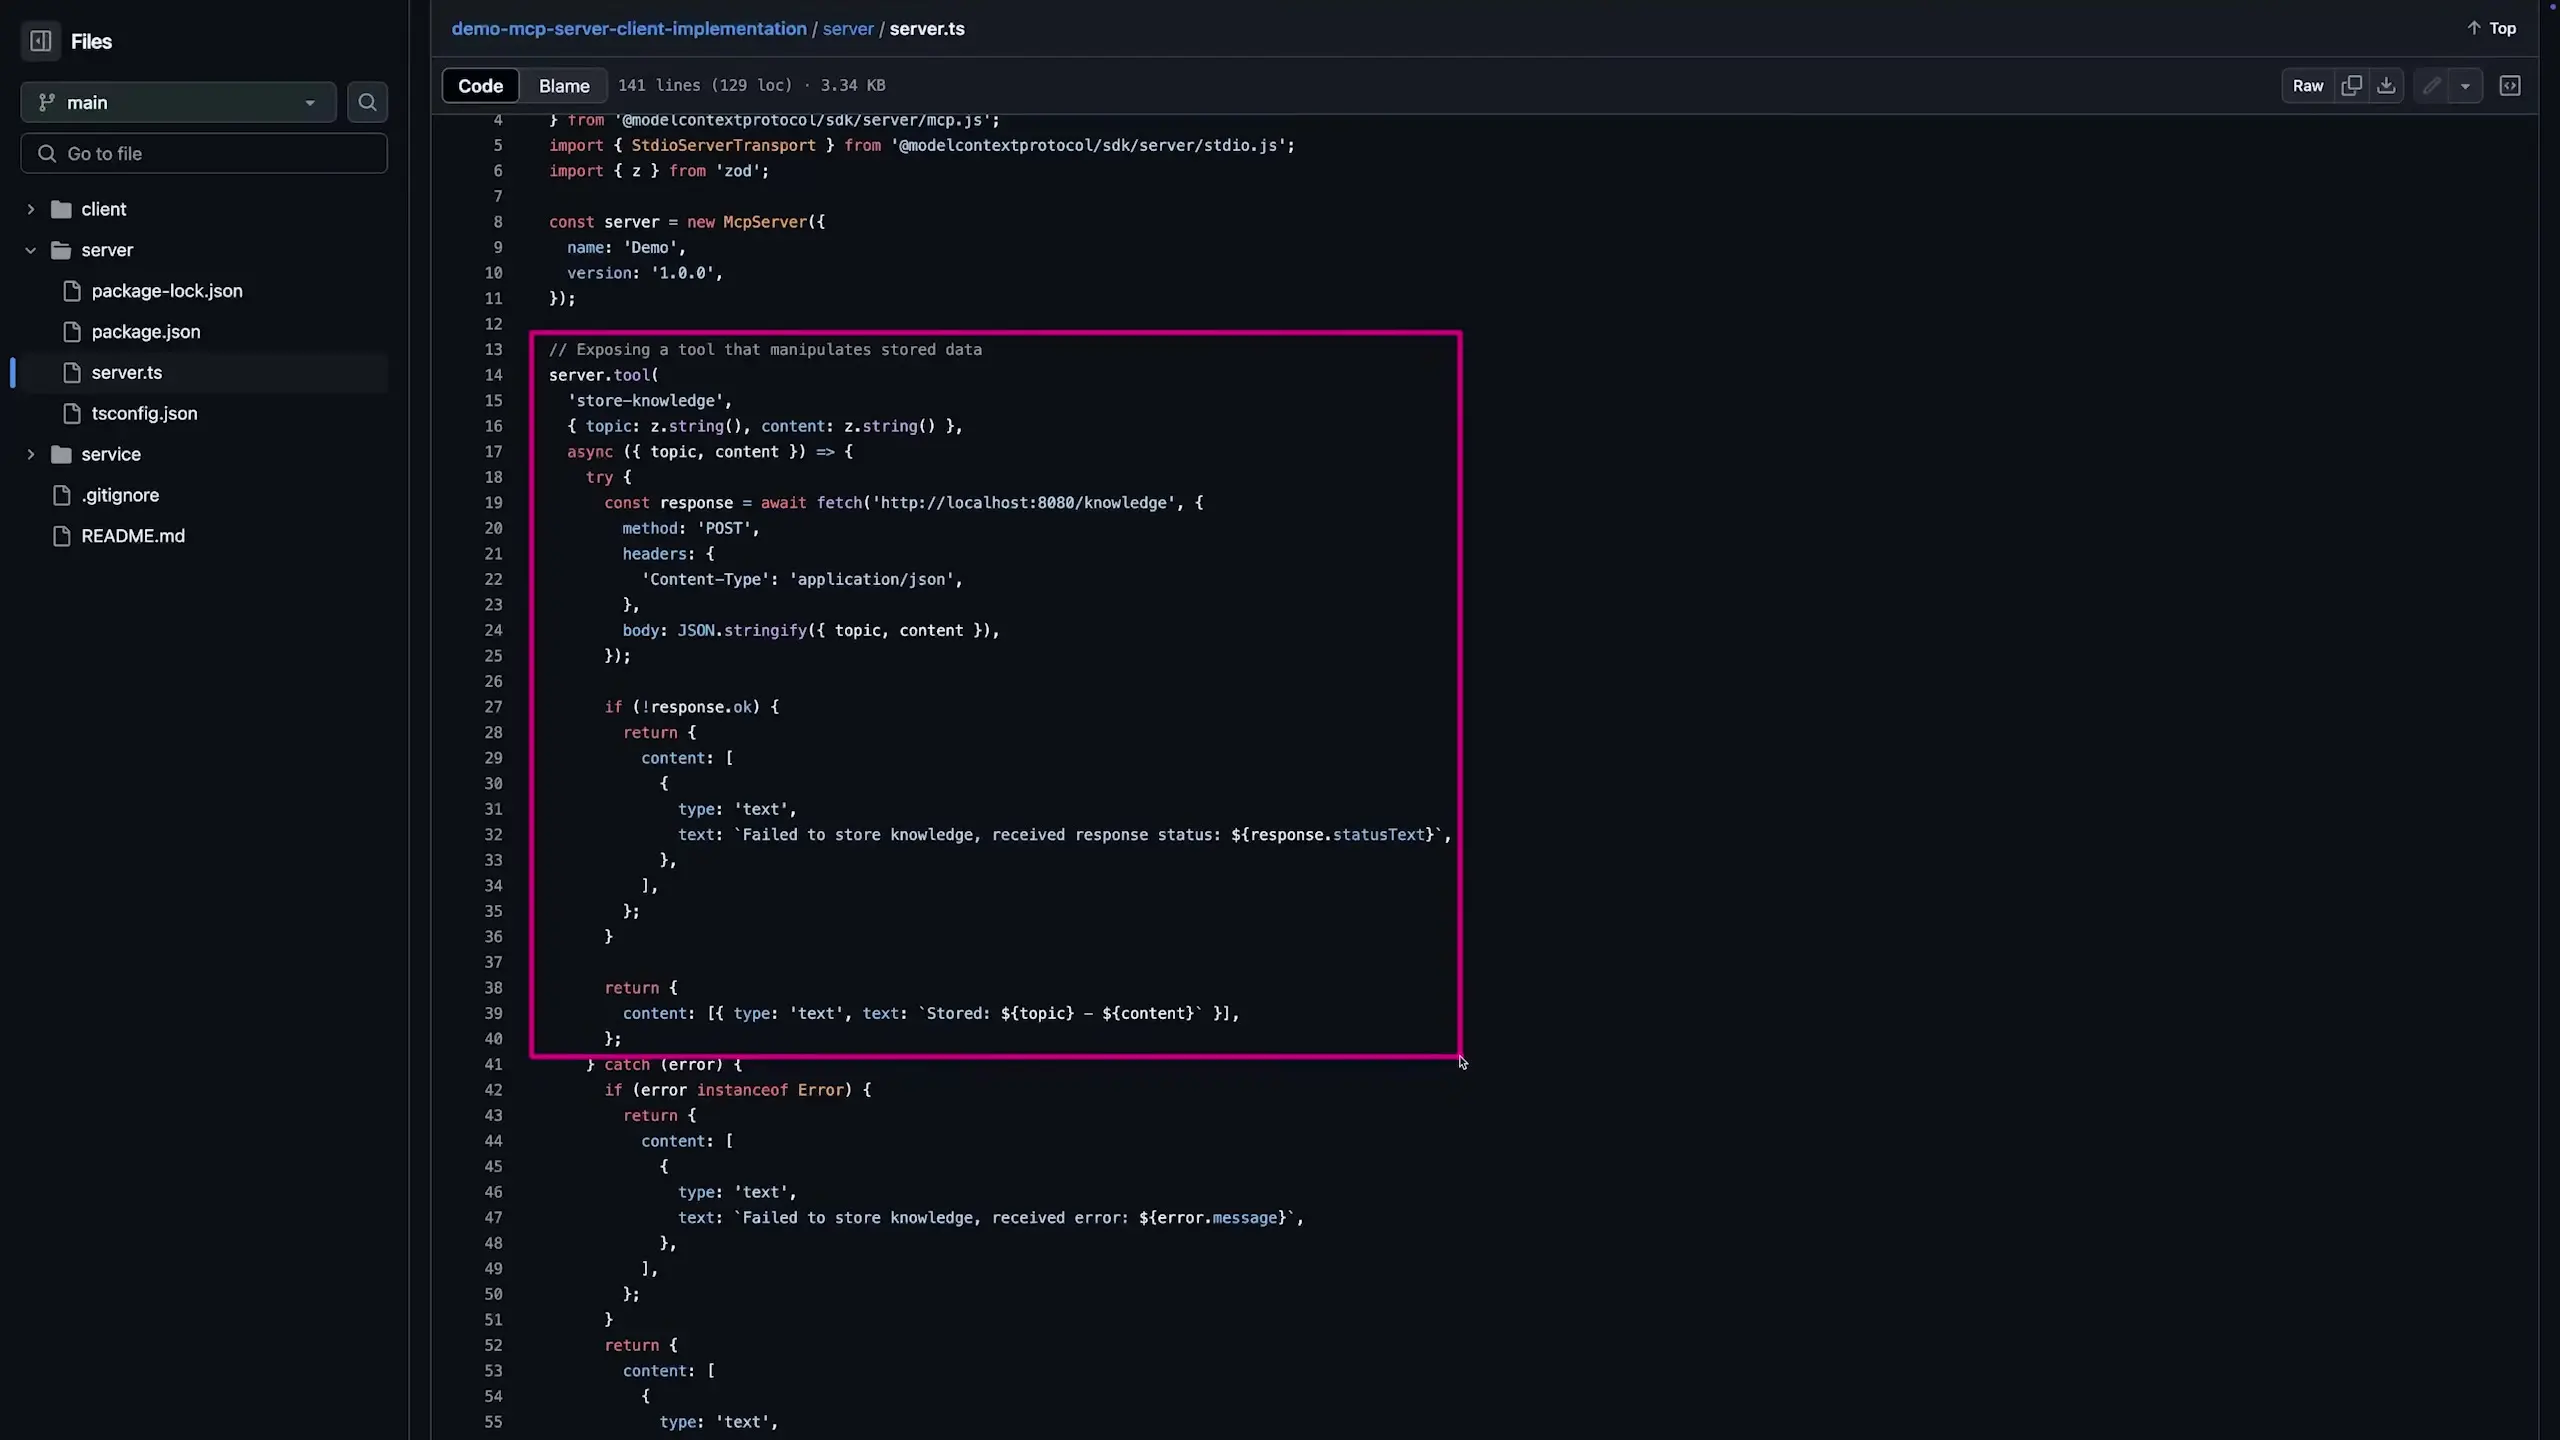Click the file icon beside .gitignore
Screen dimensions: 2560x1440
[x=61, y=495]
